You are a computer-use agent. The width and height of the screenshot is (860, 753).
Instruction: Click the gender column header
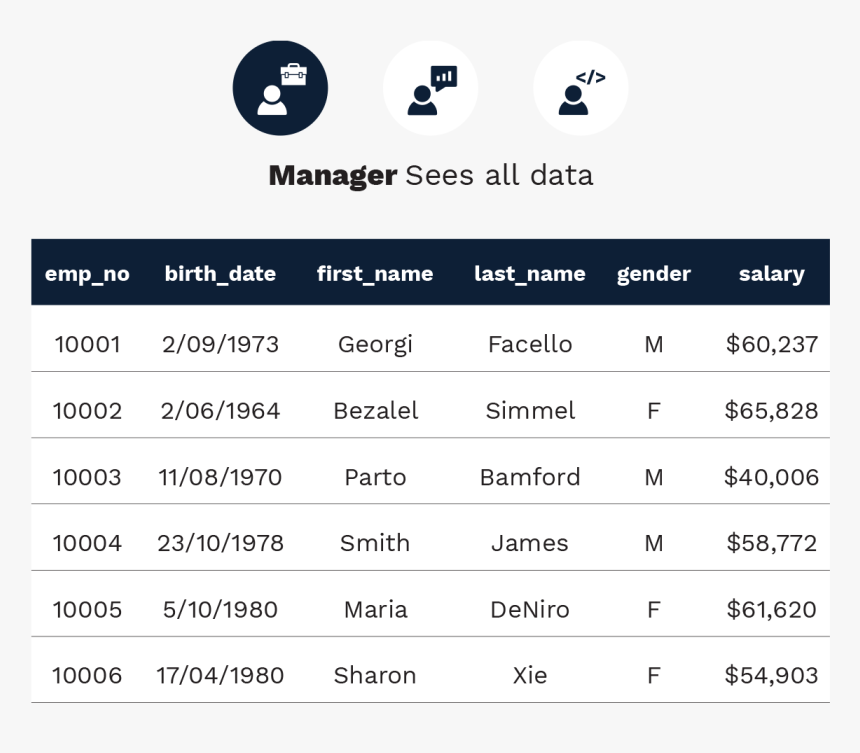(x=654, y=273)
